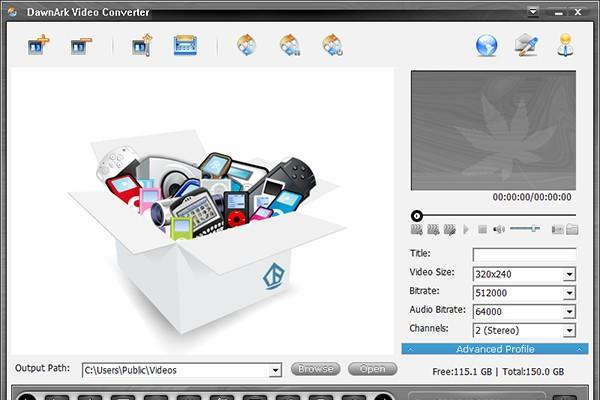The image size is (600, 400).
Task: Take a snapshot of the preview
Action: tap(558, 229)
